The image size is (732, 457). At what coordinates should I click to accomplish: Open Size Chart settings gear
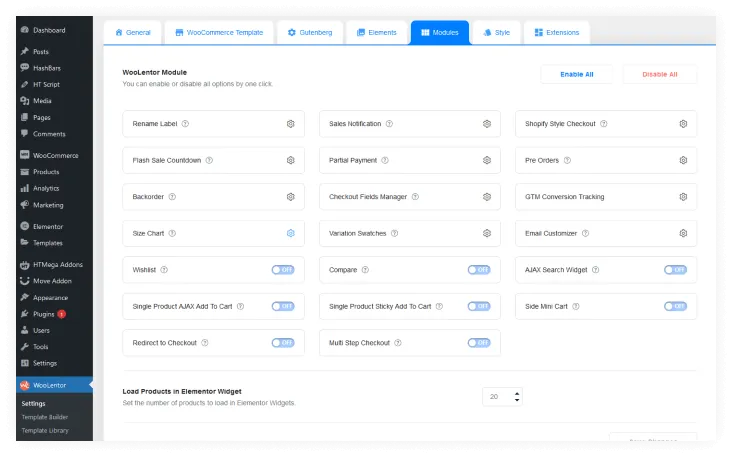(290, 233)
